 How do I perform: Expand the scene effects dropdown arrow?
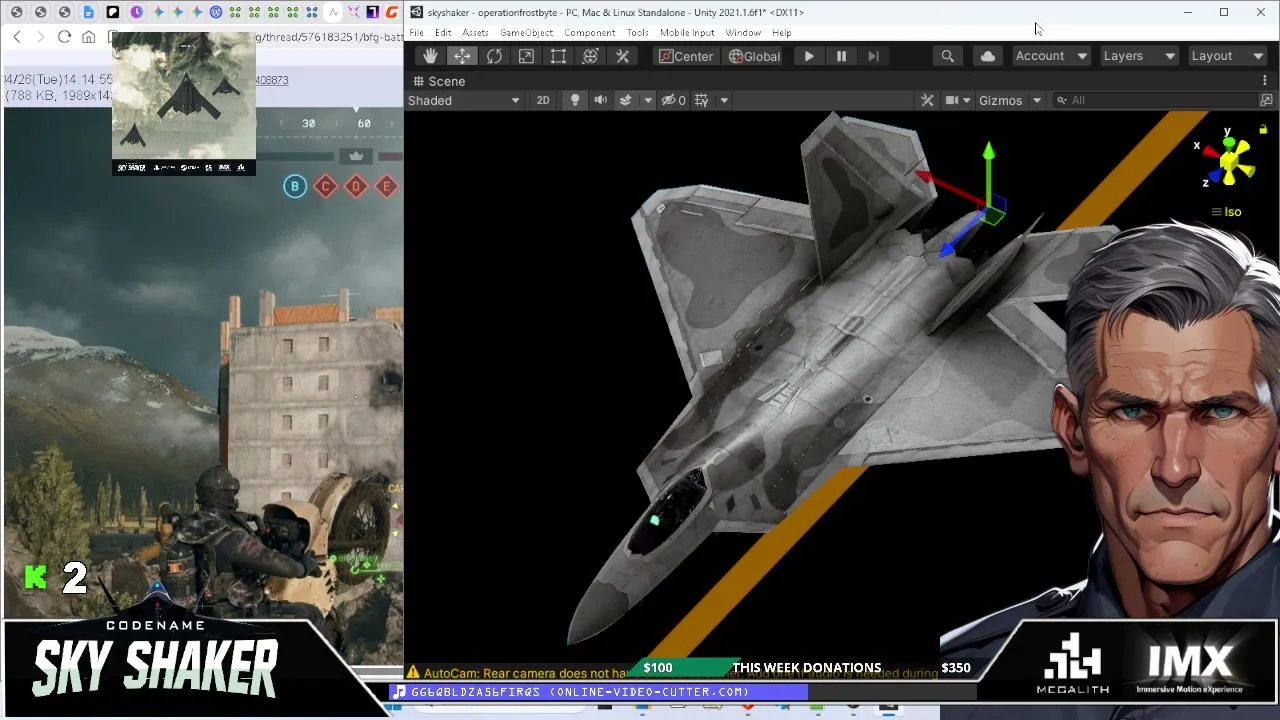tap(648, 100)
